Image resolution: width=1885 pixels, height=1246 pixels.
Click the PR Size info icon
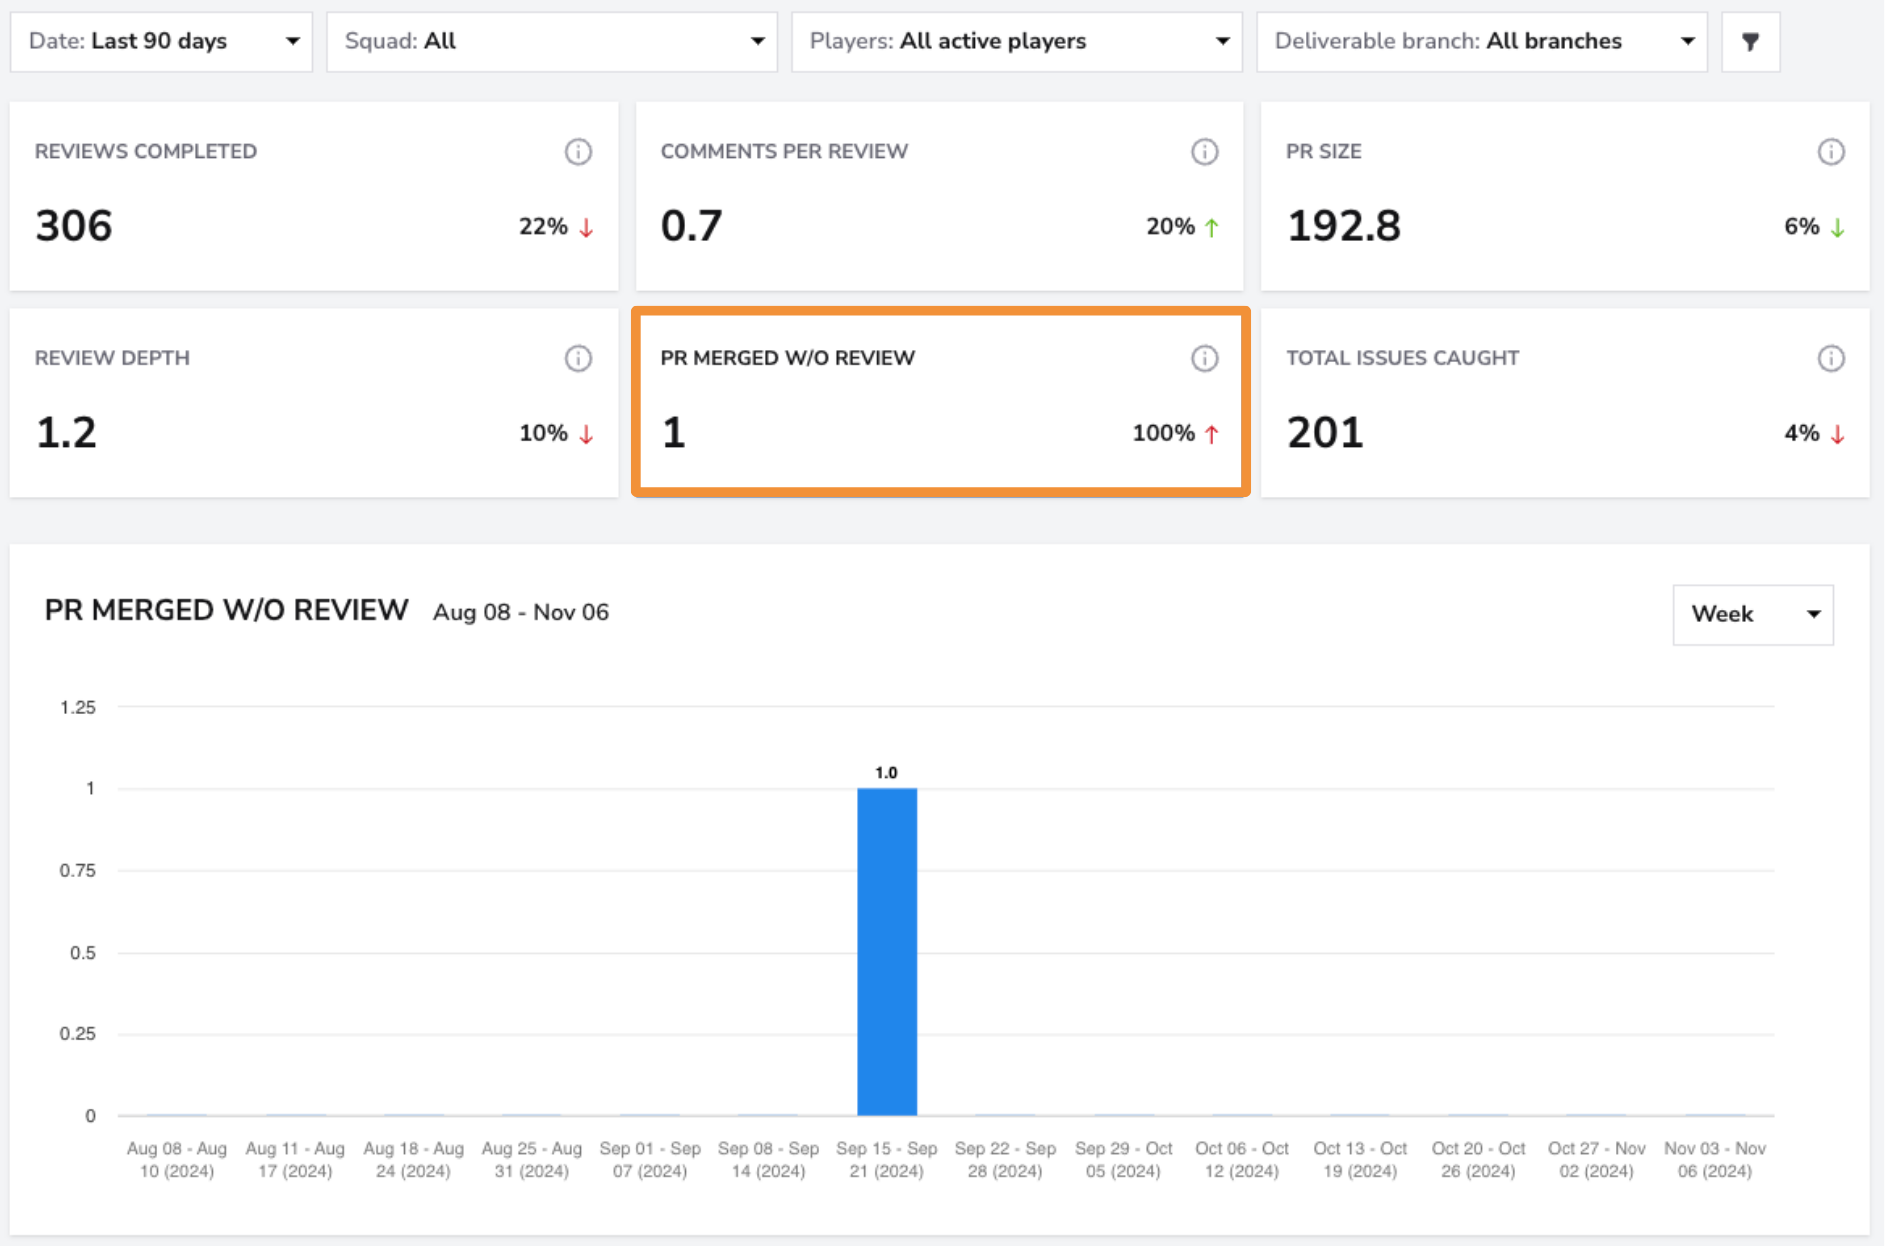click(x=1830, y=152)
